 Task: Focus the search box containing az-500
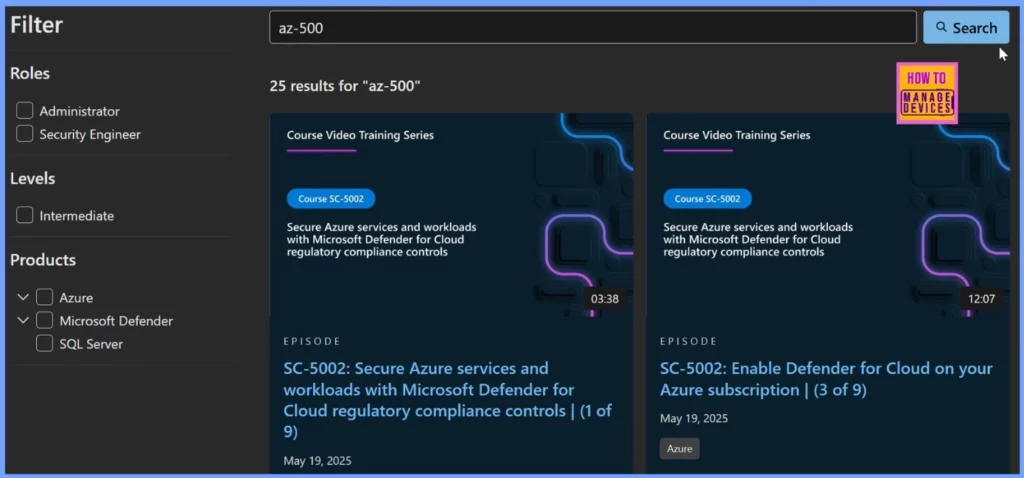pyautogui.click(x=593, y=27)
